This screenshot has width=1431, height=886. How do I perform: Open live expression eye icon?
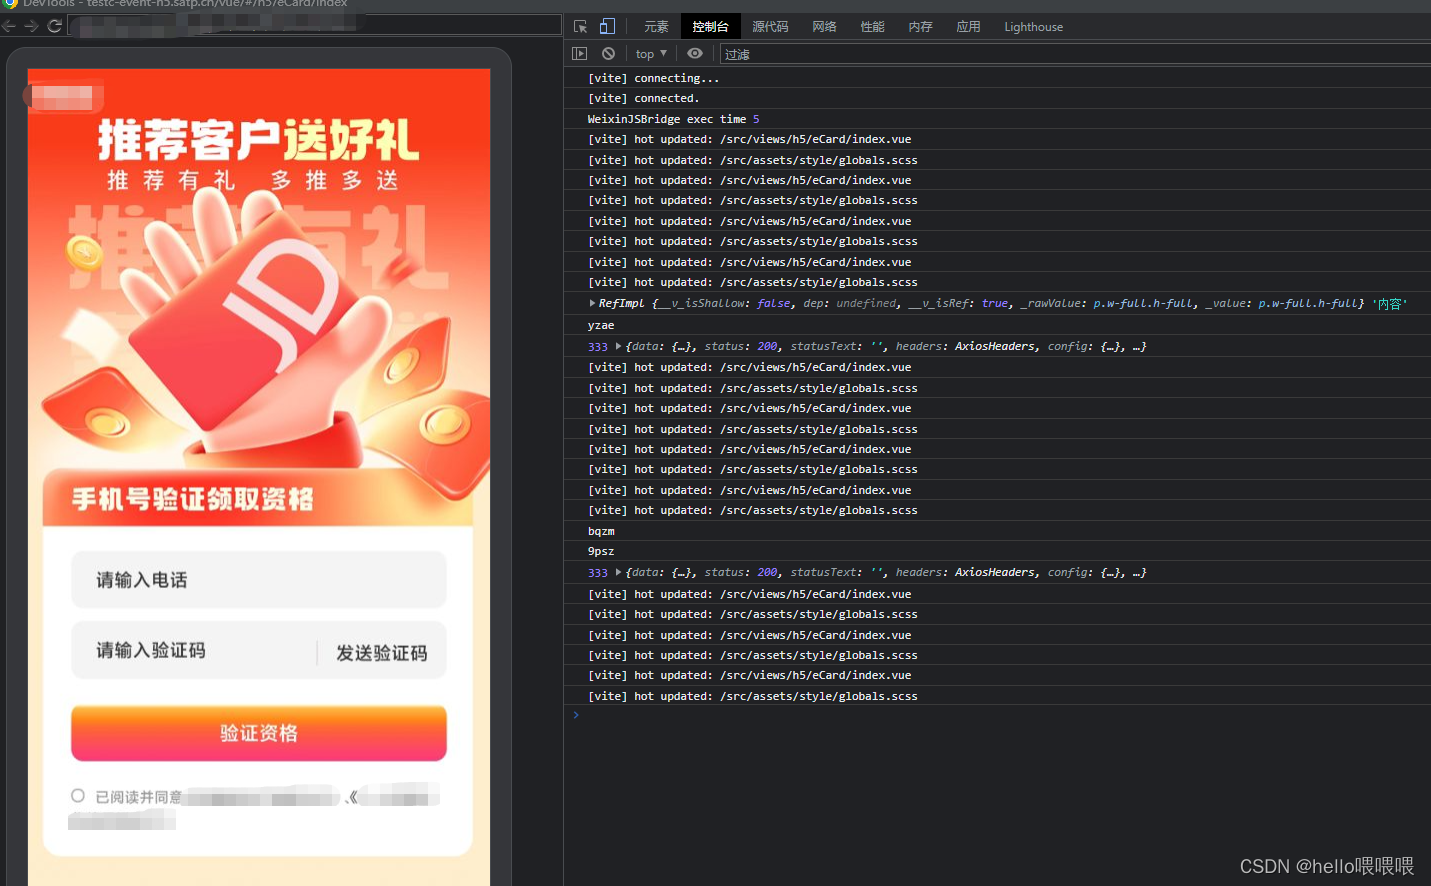pos(695,54)
